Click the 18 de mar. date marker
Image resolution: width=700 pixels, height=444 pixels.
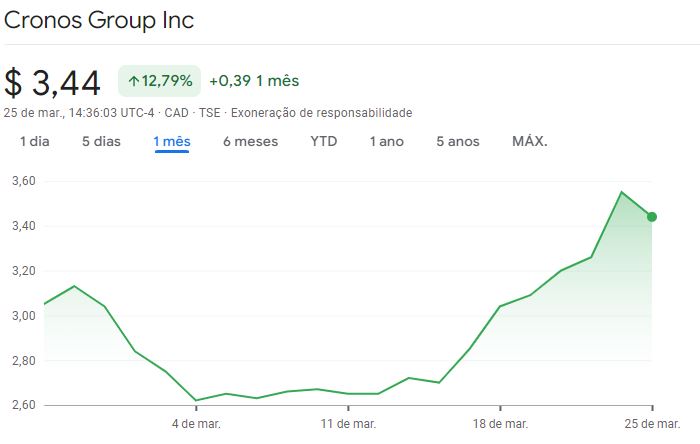[500, 424]
